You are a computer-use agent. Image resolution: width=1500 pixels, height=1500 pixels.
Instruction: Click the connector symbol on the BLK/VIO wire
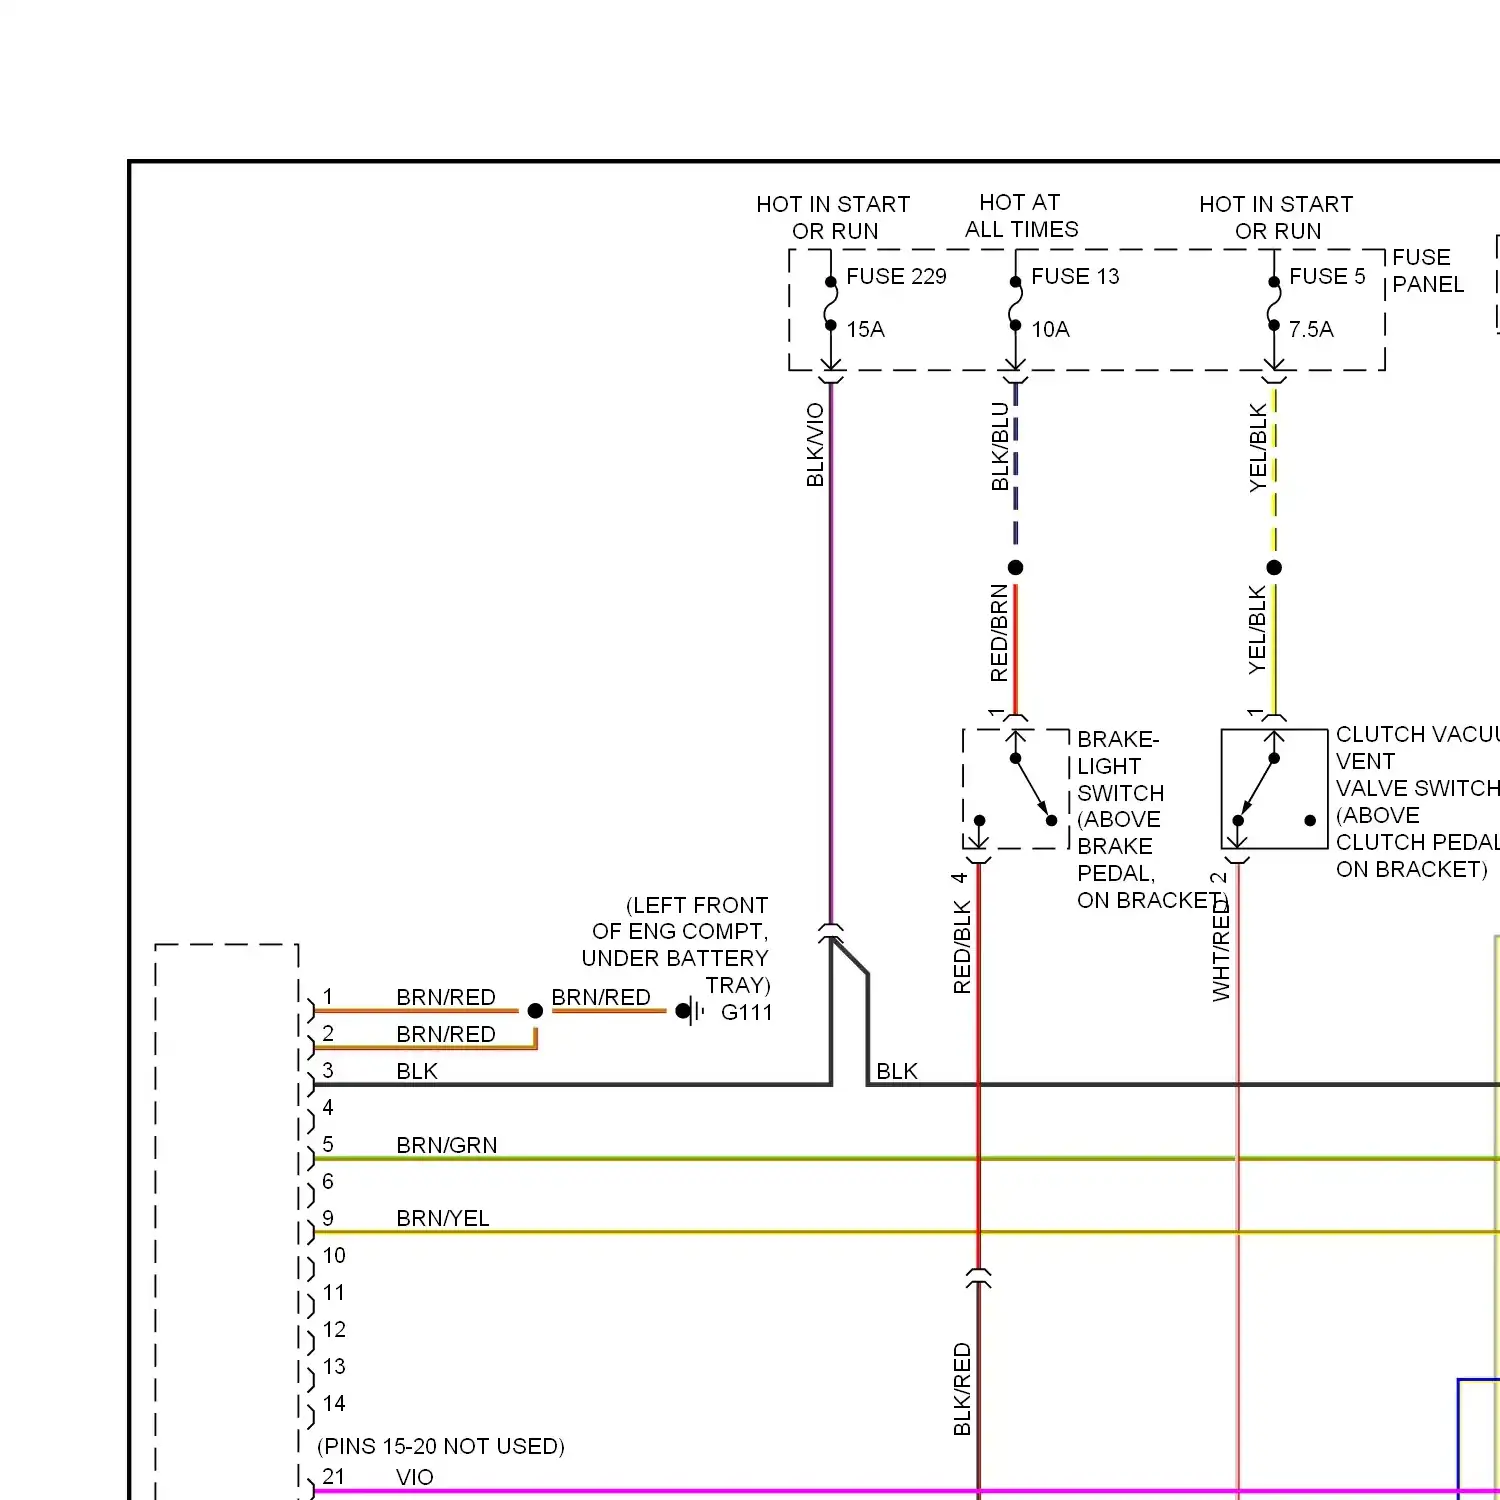(831, 933)
